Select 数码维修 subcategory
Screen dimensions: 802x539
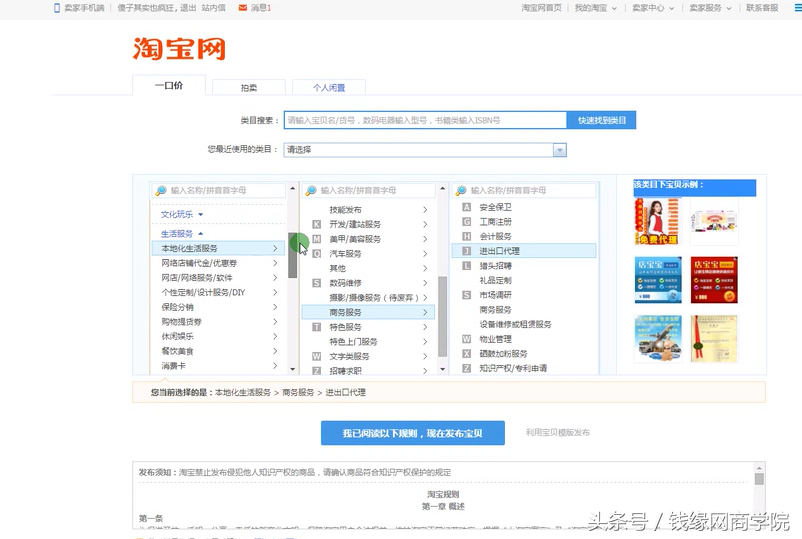click(368, 283)
